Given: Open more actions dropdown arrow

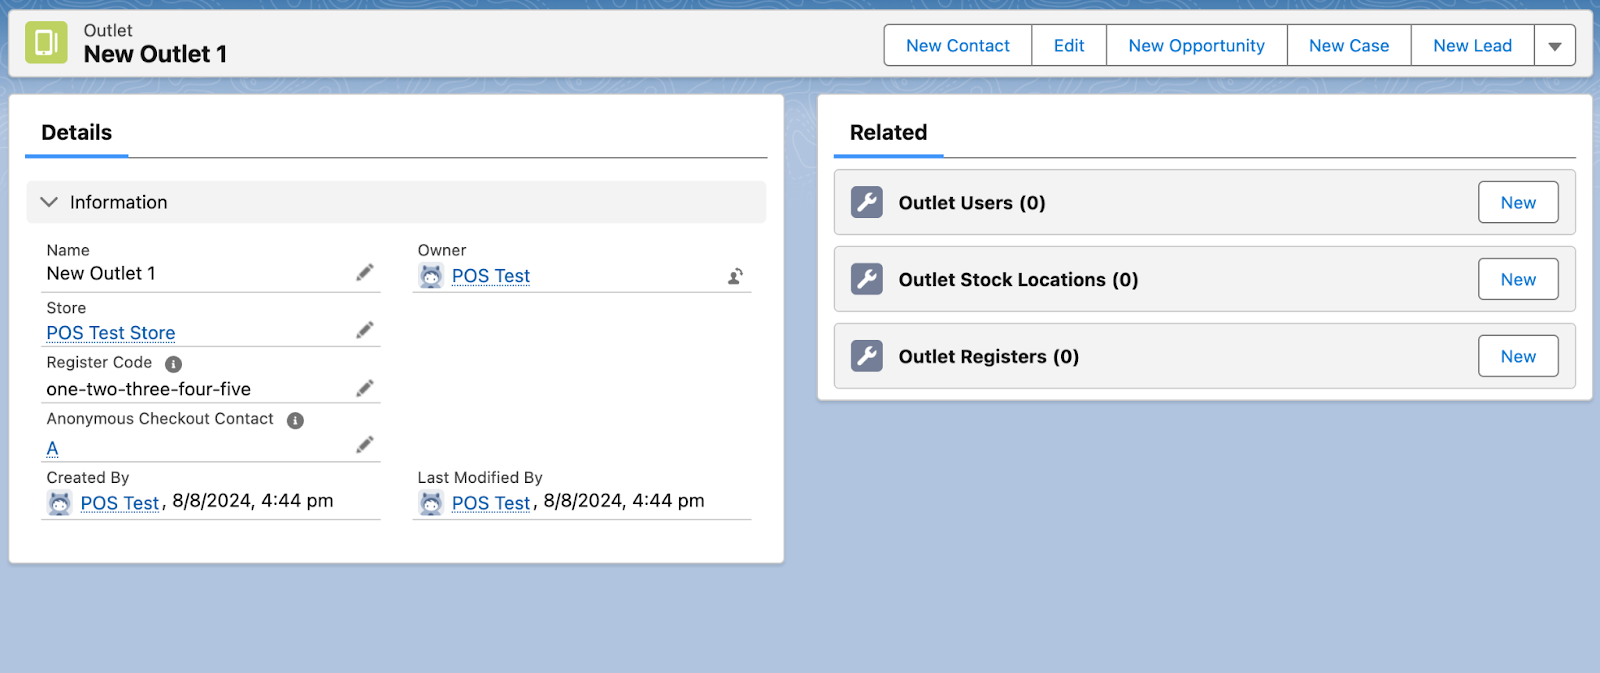Looking at the screenshot, I should click(1555, 46).
